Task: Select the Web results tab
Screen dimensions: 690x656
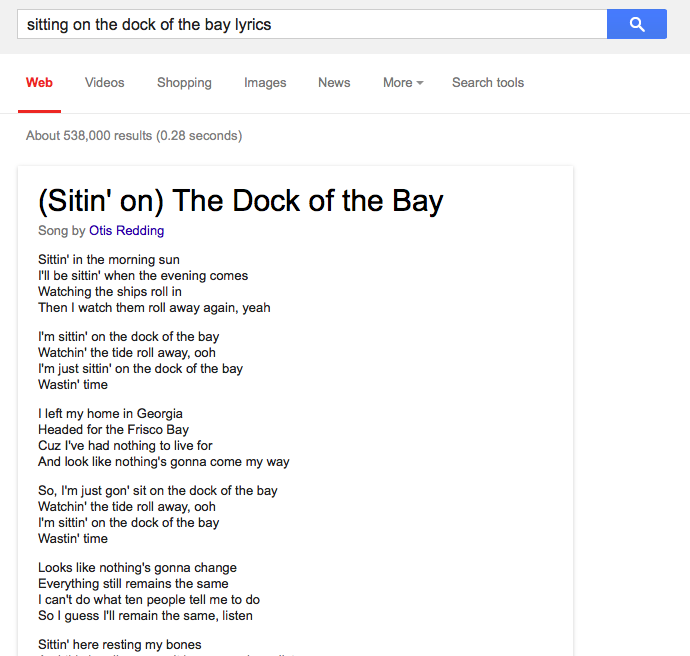Action: tap(40, 83)
